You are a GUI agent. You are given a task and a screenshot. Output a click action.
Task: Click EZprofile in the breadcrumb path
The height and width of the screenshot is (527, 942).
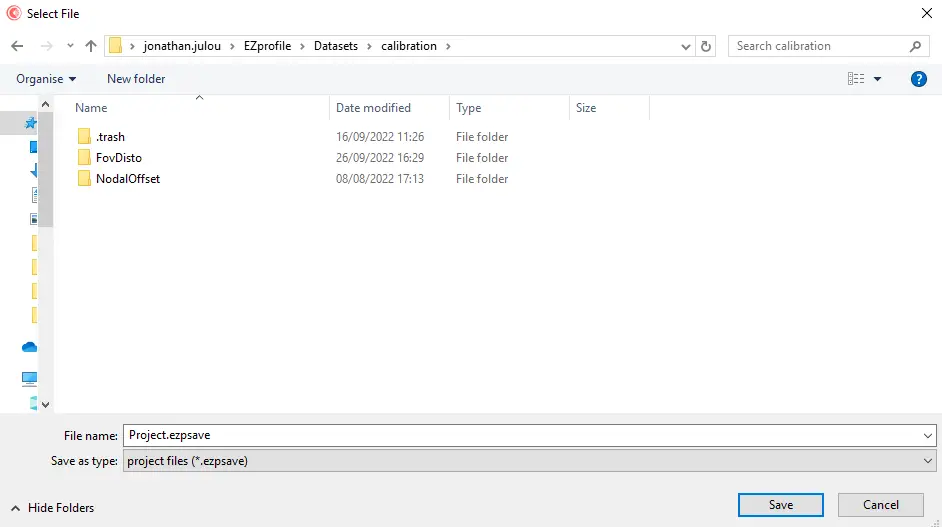coord(265,46)
